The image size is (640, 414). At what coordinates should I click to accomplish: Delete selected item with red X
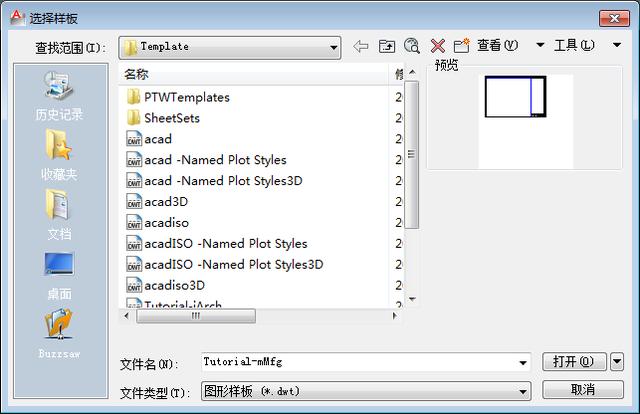(438, 46)
